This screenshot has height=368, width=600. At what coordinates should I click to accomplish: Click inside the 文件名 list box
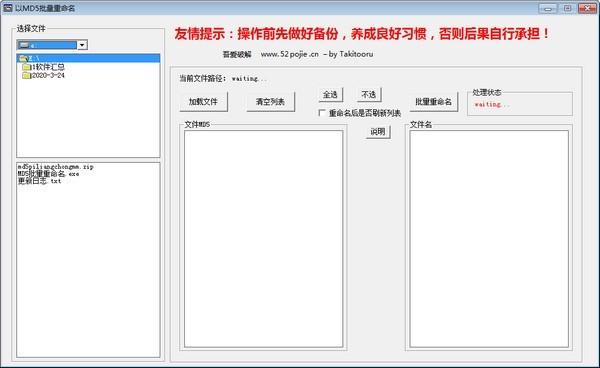click(489, 239)
